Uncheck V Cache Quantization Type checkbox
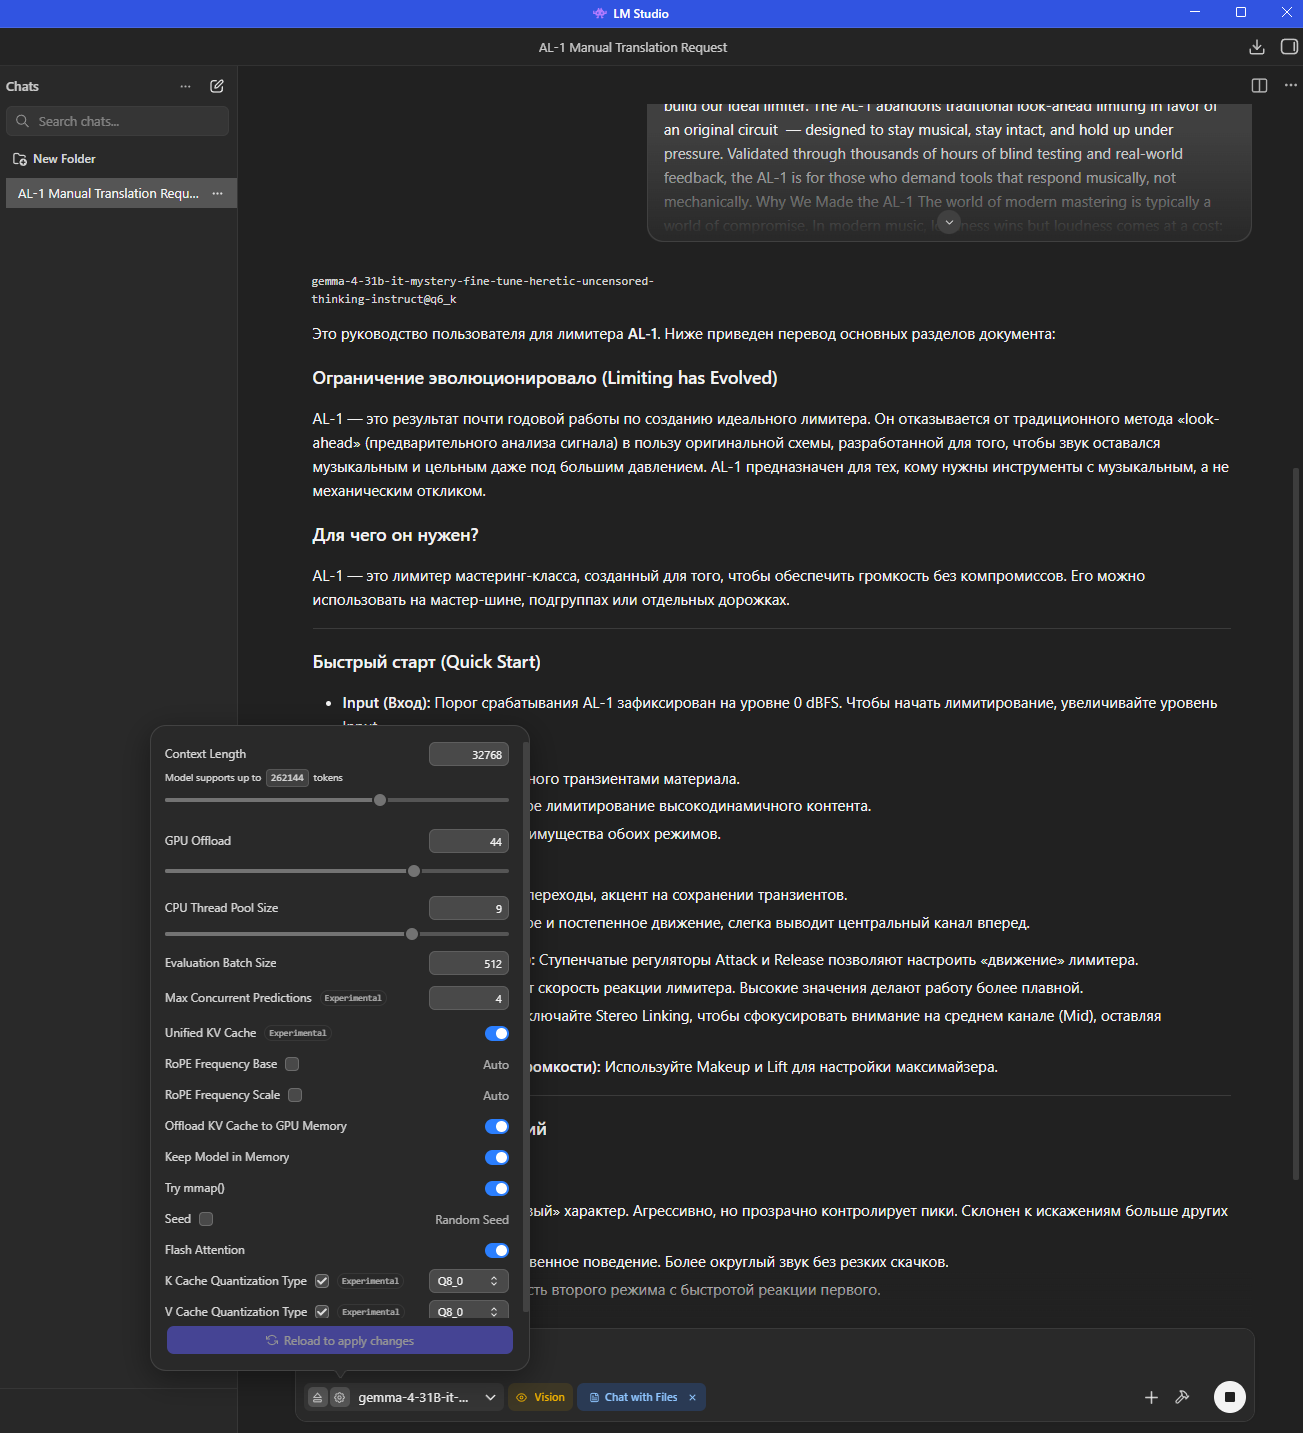 click(x=322, y=1312)
